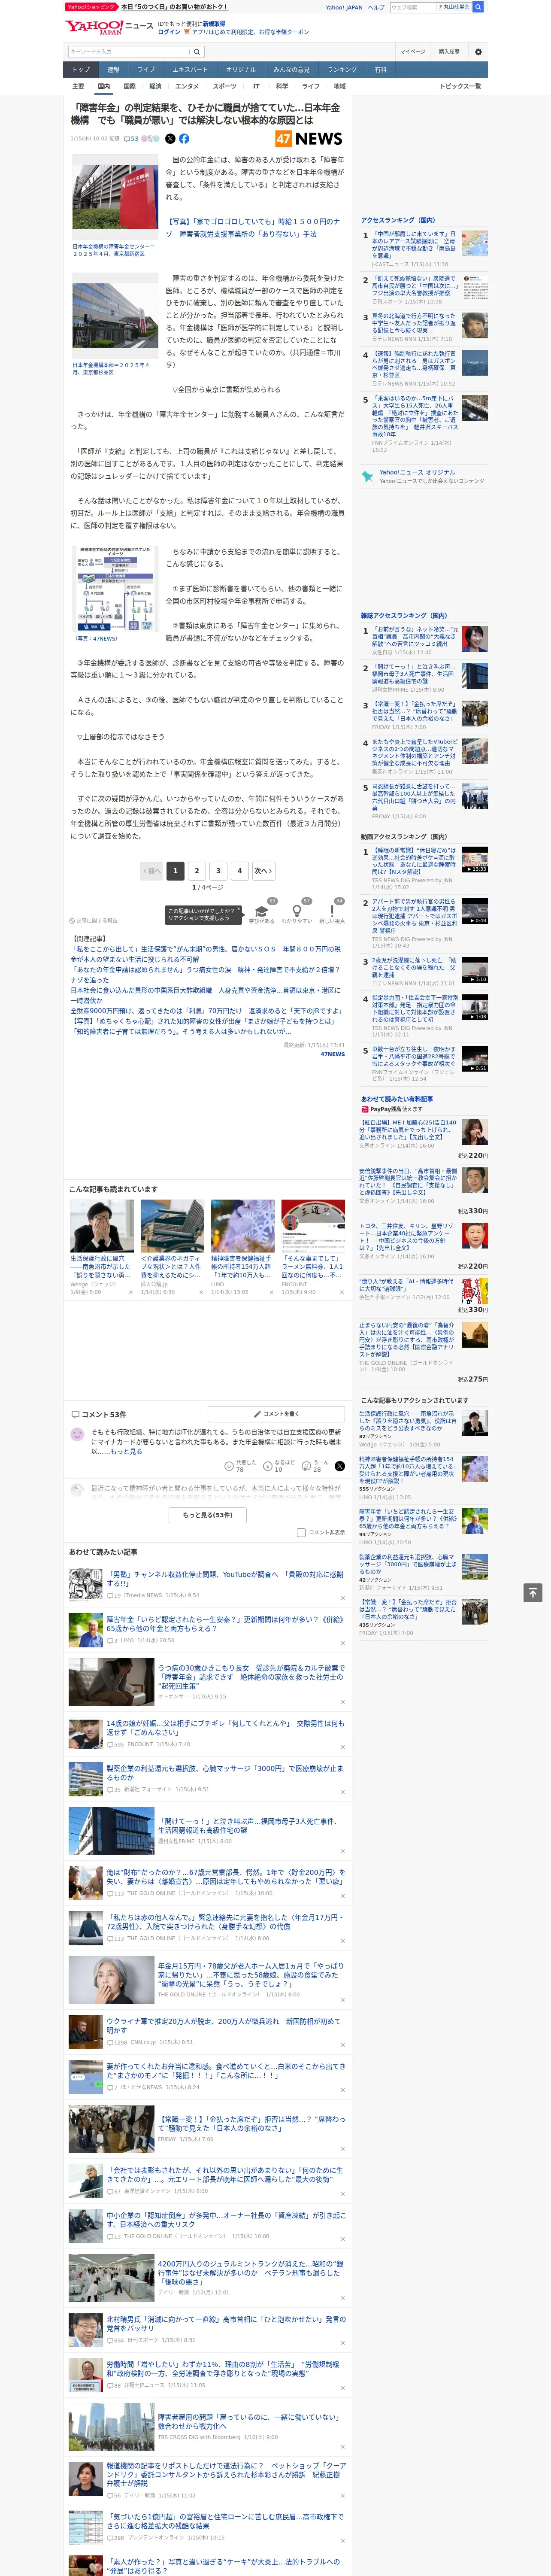This screenshot has height=2576, width=551.
Task: Open the 北村晴男氏 article link
Action: point(226,2325)
